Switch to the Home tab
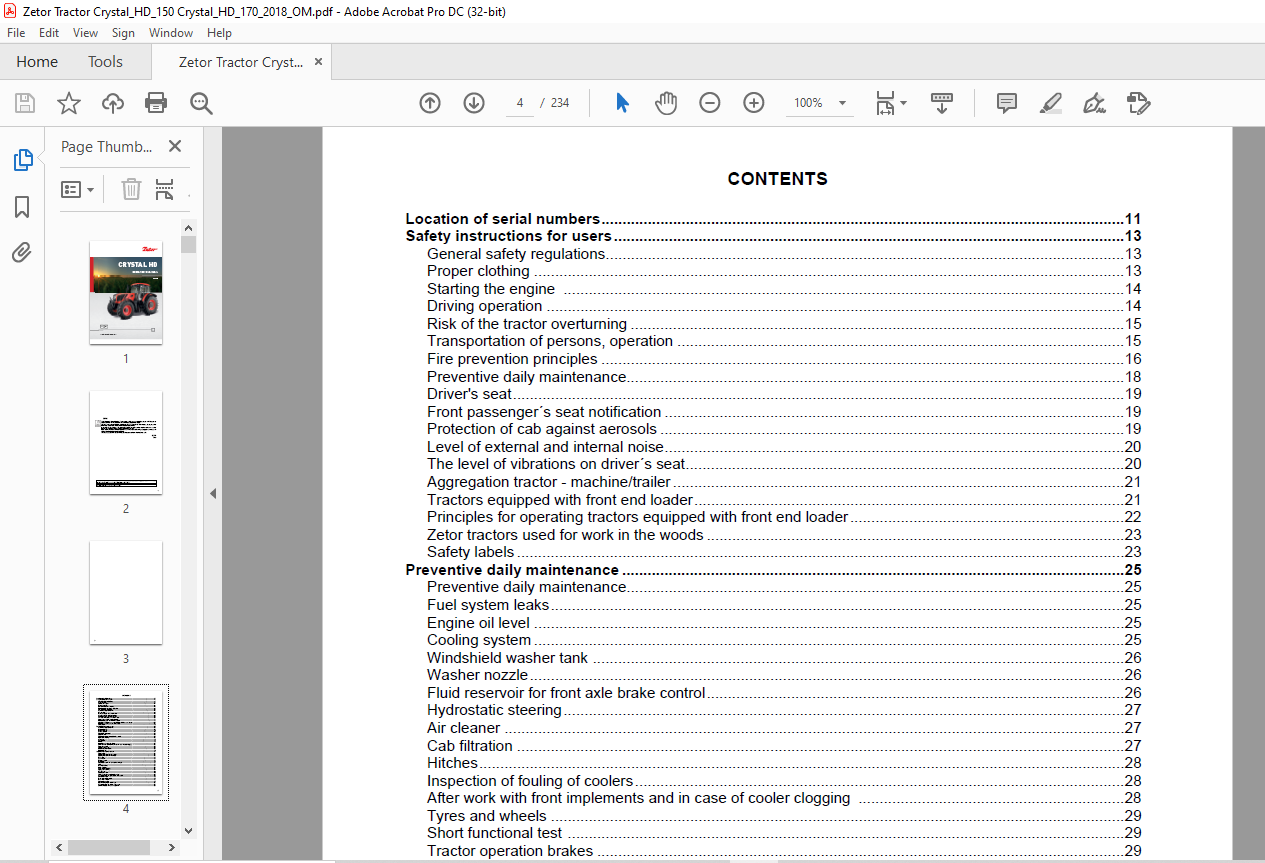The width and height of the screenshot is (1265, 863). (x=37, y=62)
